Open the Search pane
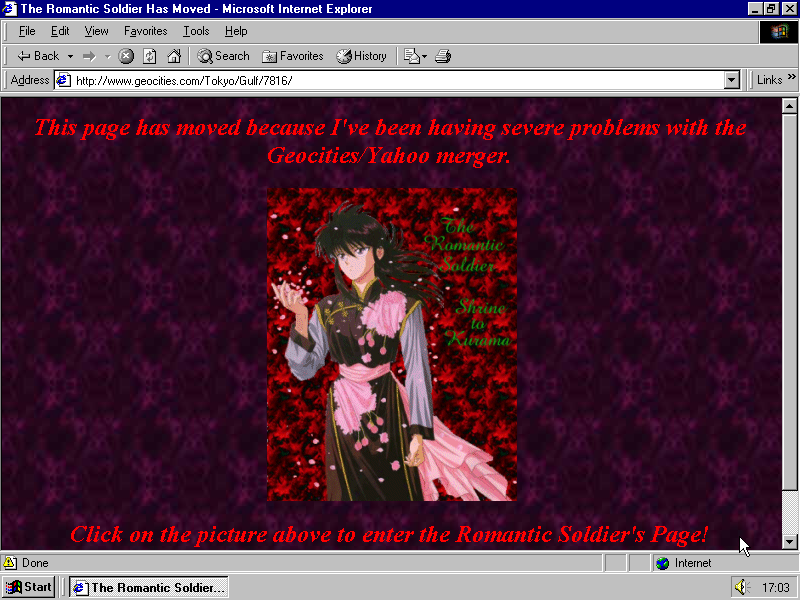 click(223, 56)
